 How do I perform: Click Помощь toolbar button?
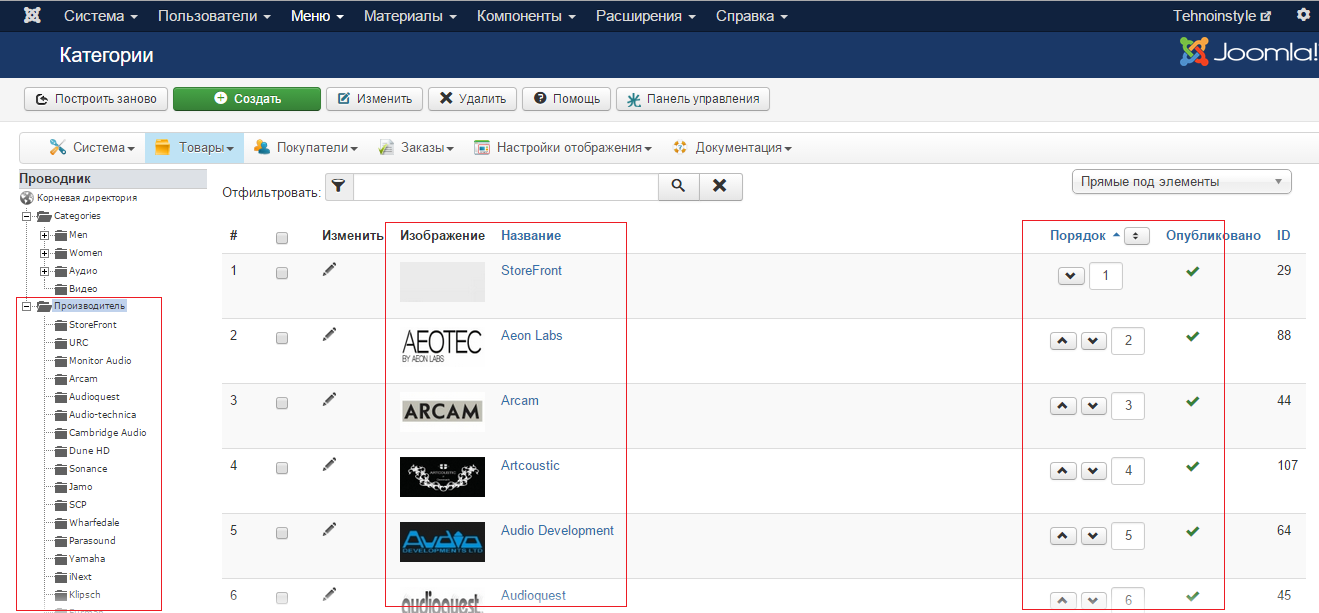tap(567, 99)
